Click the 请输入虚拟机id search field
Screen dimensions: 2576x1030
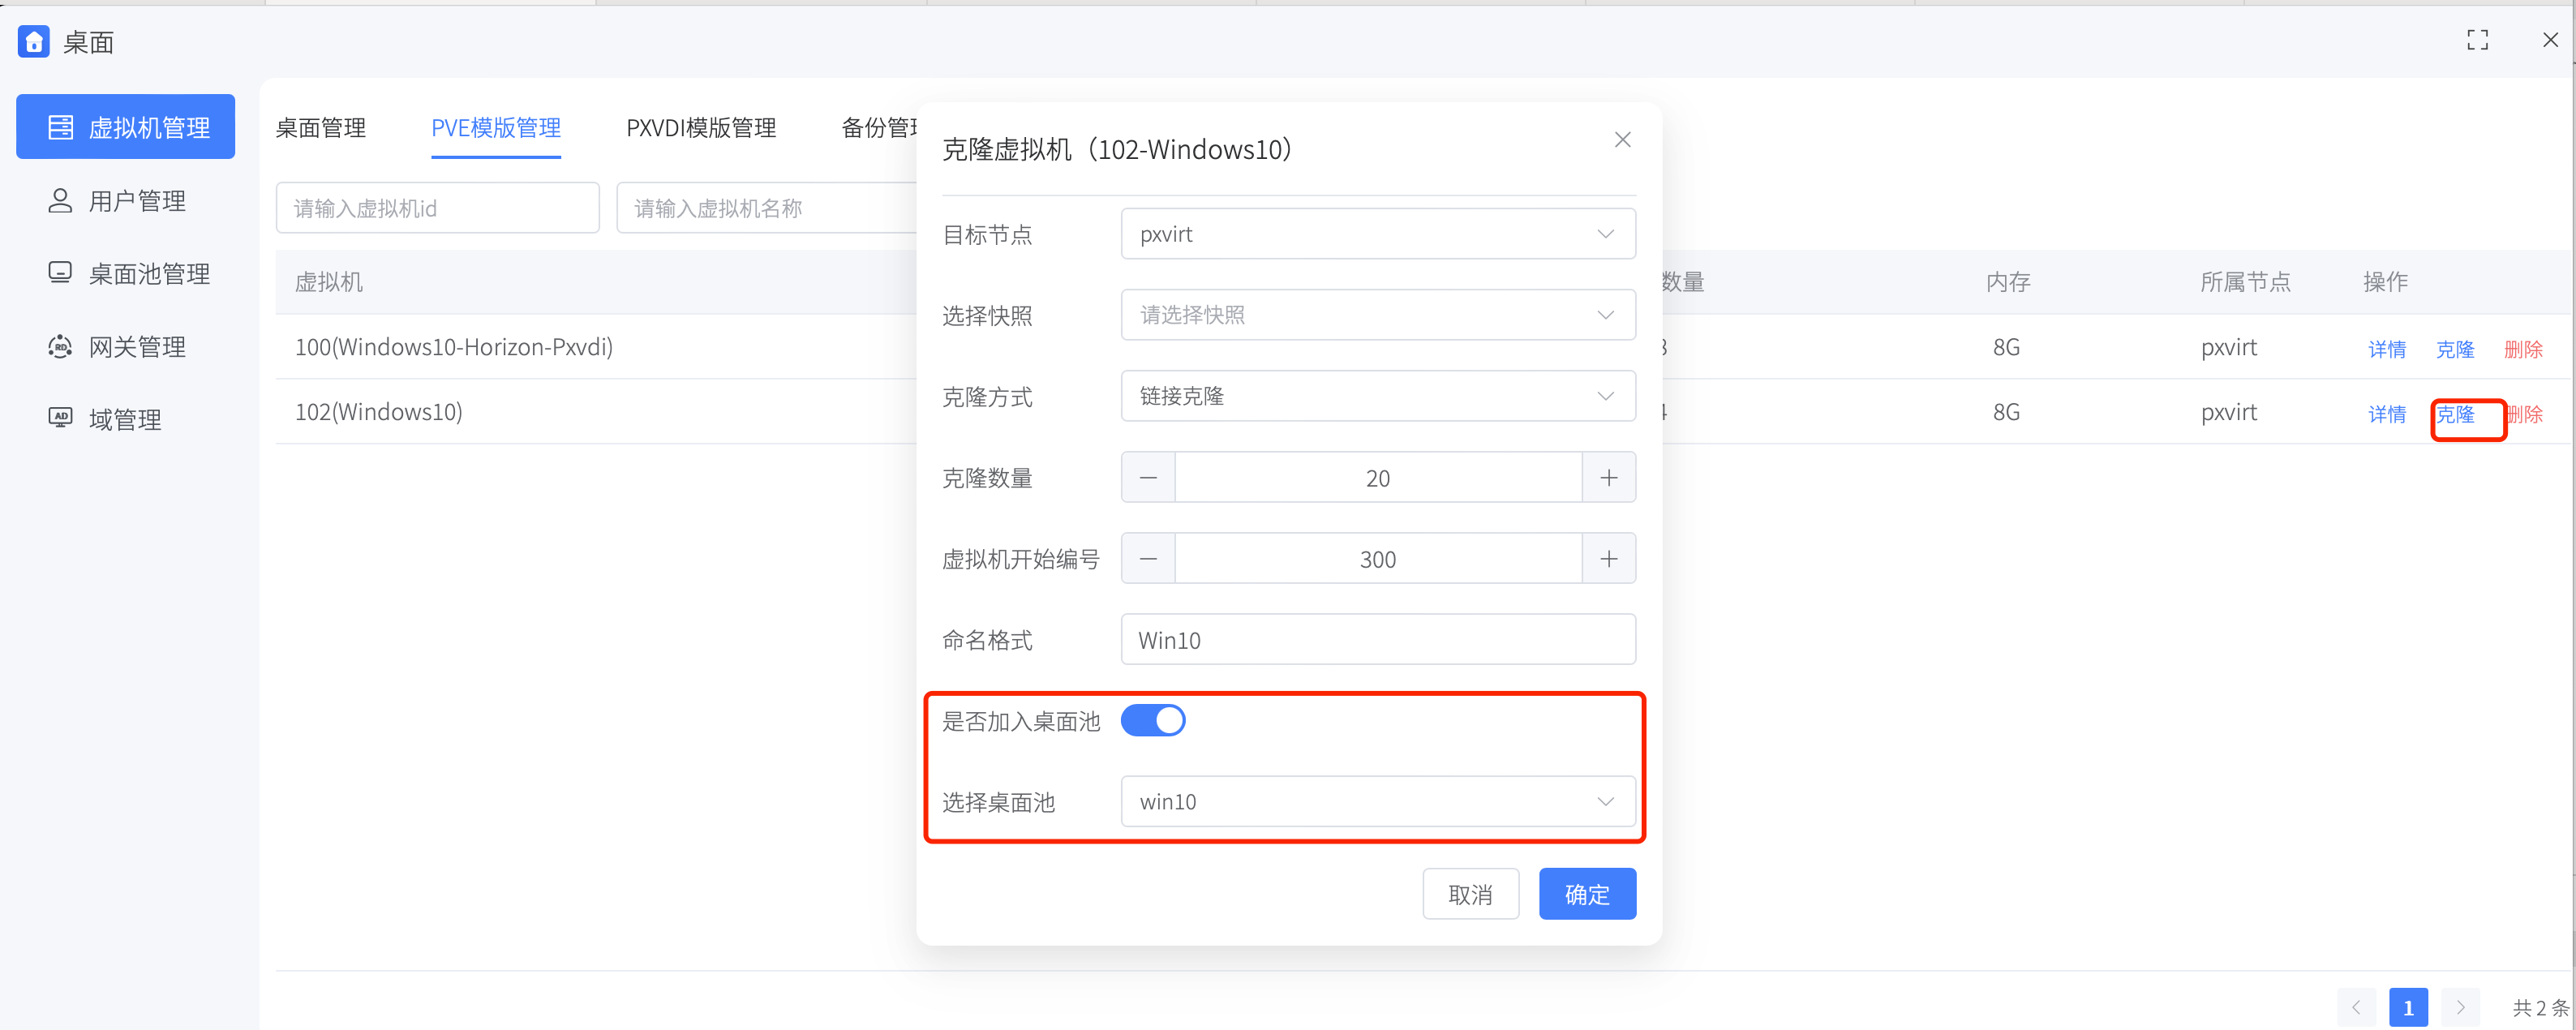[x=438, y=208]
